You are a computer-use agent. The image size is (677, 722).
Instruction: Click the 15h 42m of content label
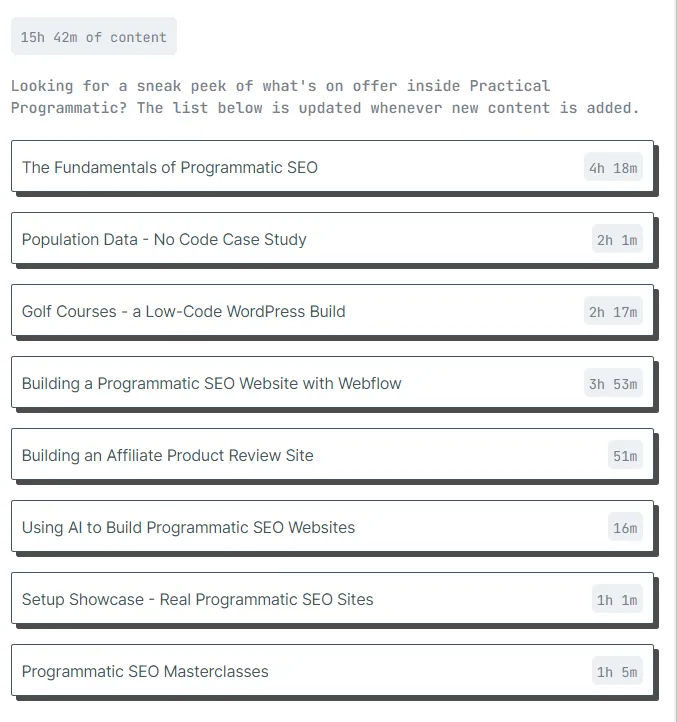(x=94, y=36)
